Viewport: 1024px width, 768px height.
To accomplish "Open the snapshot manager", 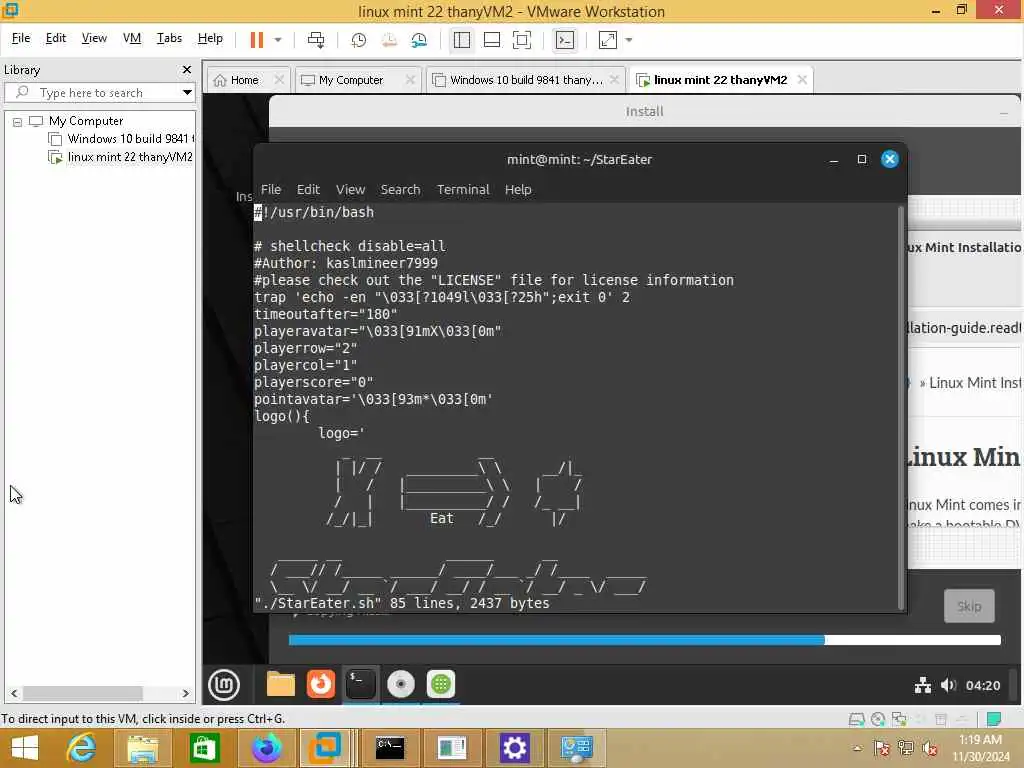I will (419, 40).
